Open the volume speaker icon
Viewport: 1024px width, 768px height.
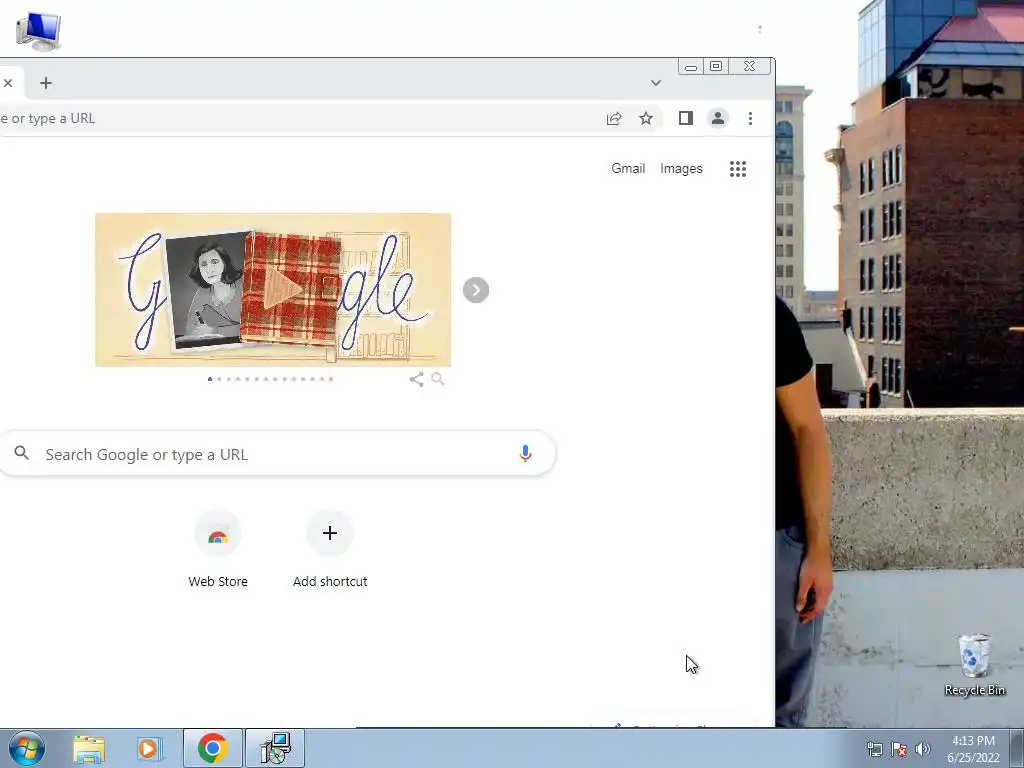pyautogui.click(x=923, y=749)
